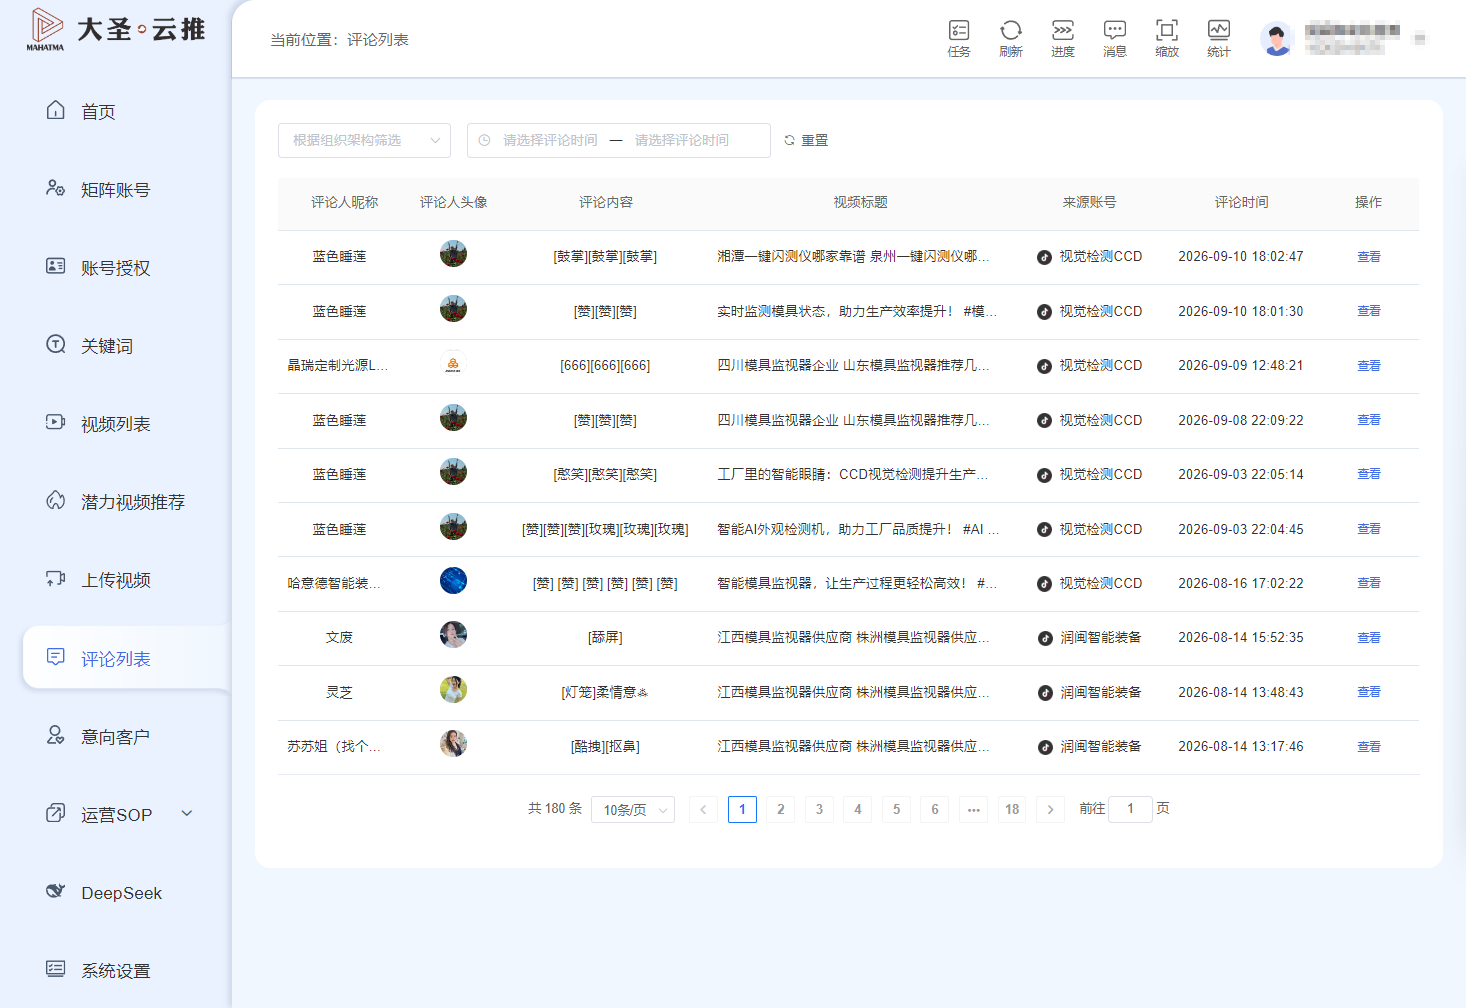This screenshot has width=1466, height=1008.
Task: Go to next page arrow
Action: [1050, 809]
